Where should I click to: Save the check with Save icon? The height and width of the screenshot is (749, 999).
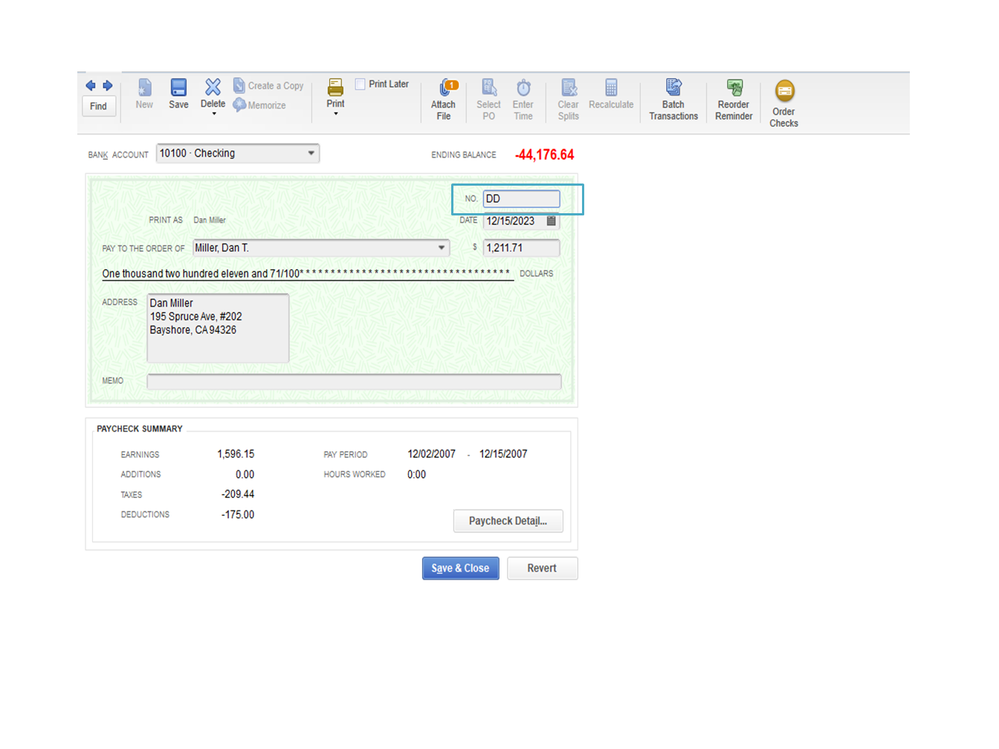pyautogui.click(x=178, y=94)
